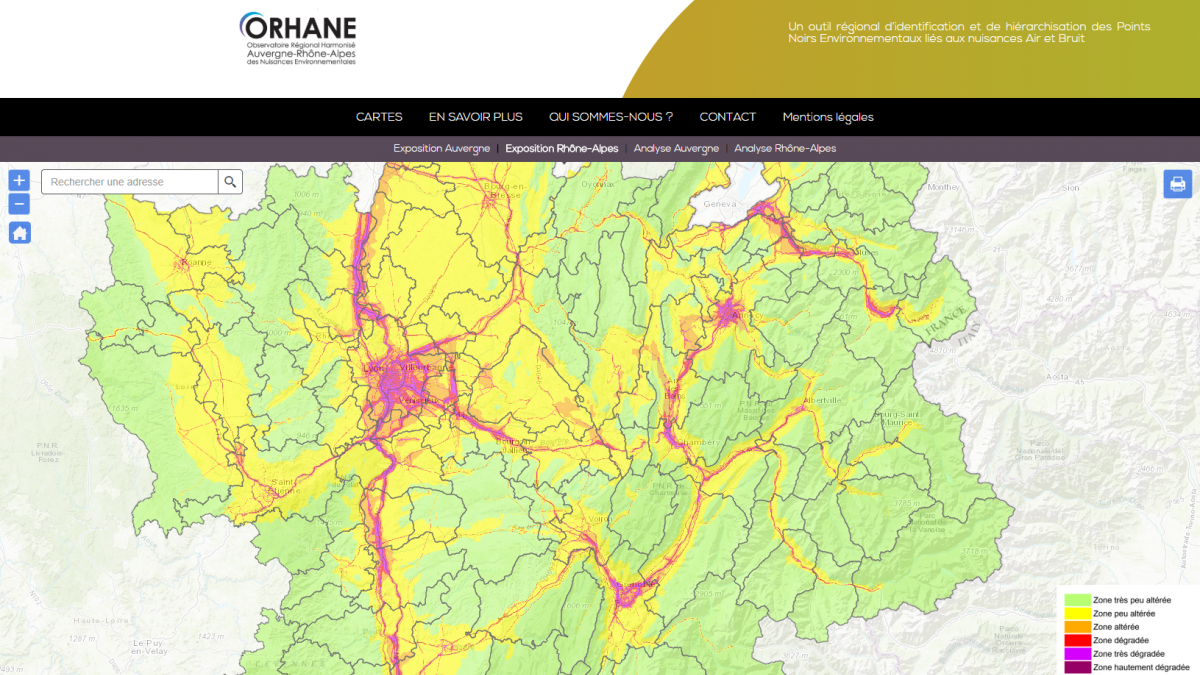Click Lyon on the map
This screenshot has height=675, width=1200.
pos(374,369)
